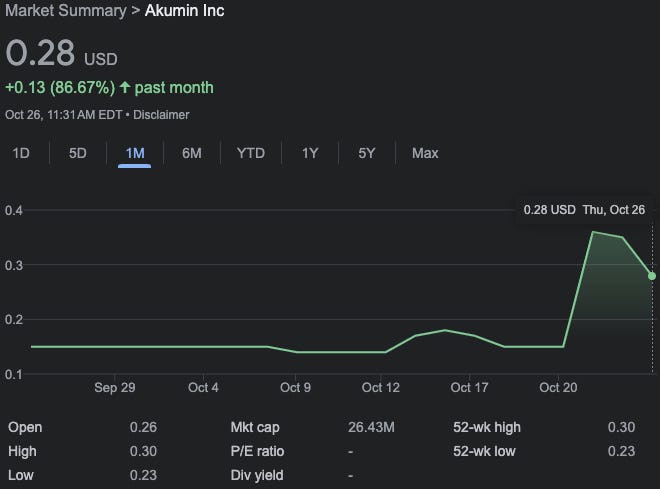Screen dimensions: 660x489
Task: Click the 52-wk high value 0.30
Action: click(x=621, y=427)
